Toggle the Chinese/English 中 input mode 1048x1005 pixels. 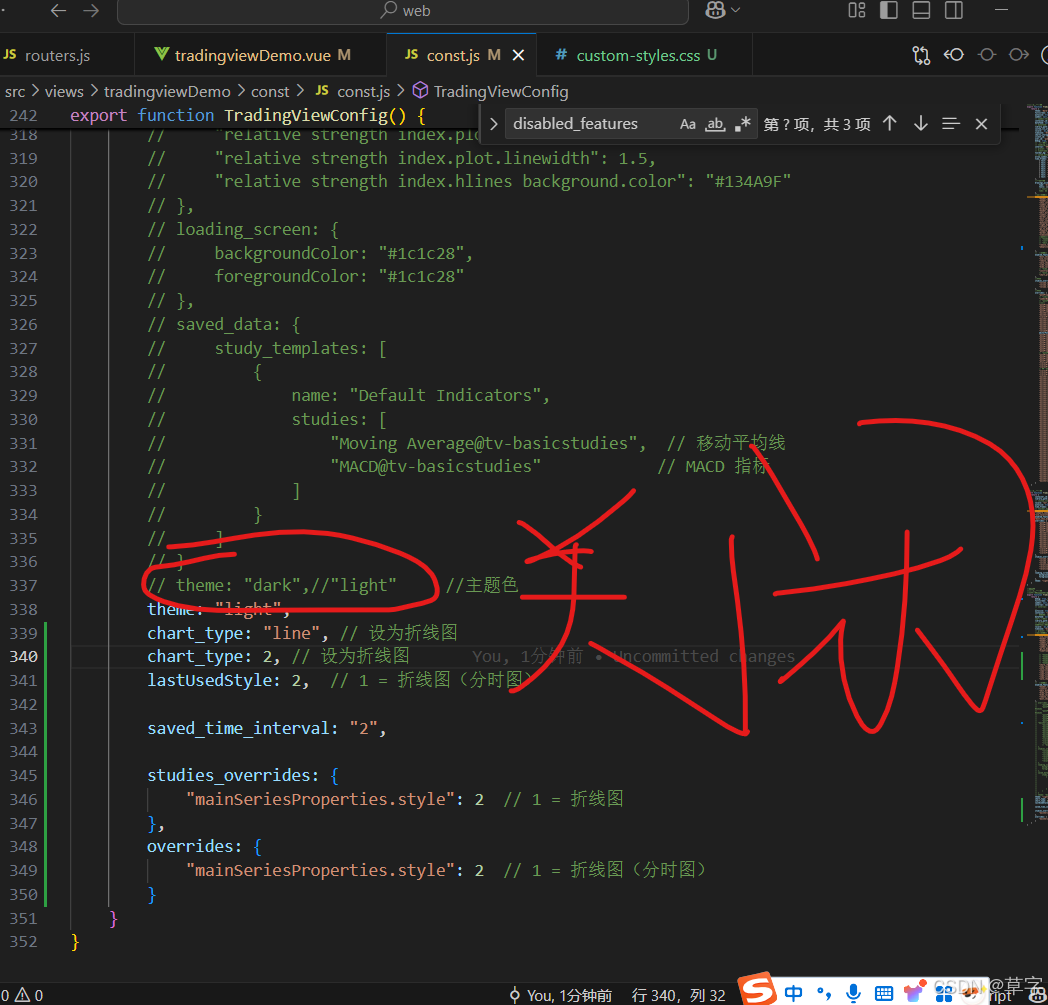pos(793,994)
